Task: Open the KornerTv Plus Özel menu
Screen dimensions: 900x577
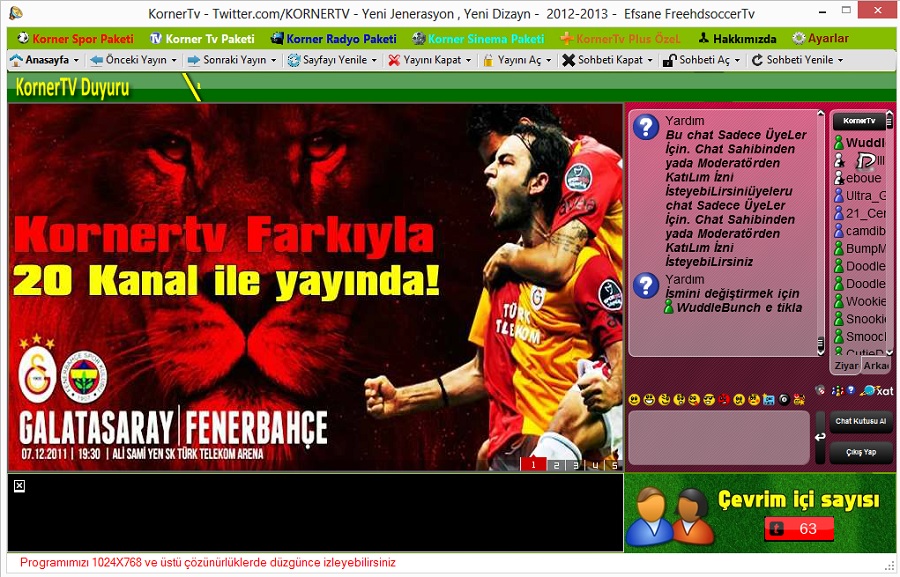Action: [x=620, y=38]
